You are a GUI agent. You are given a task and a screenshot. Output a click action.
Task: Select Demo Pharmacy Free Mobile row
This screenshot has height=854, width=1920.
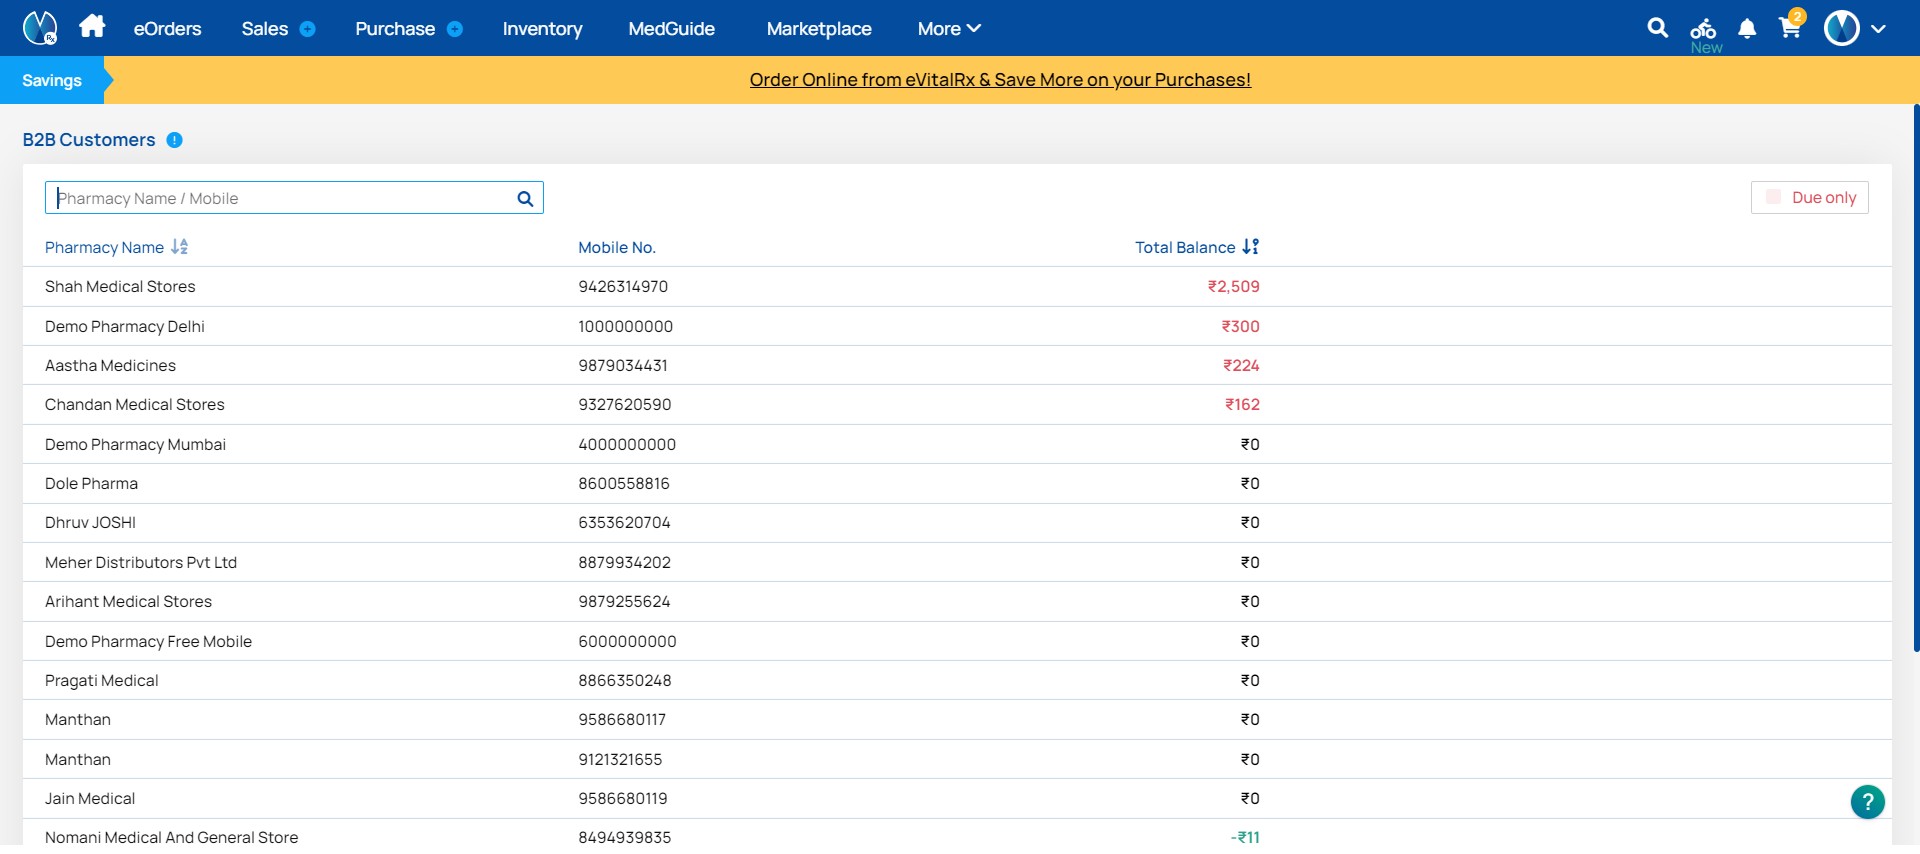coord(957,641)
